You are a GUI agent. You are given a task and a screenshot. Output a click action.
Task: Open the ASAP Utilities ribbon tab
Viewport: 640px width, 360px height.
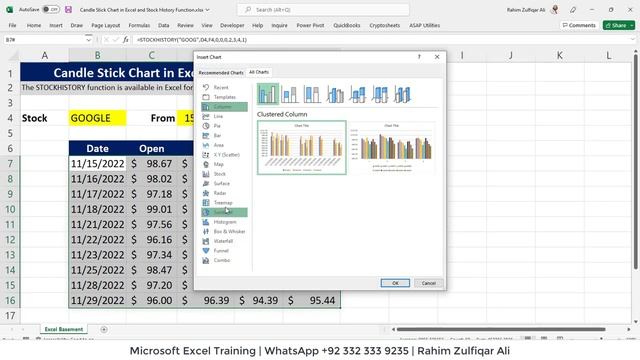(x=424, y=25)
